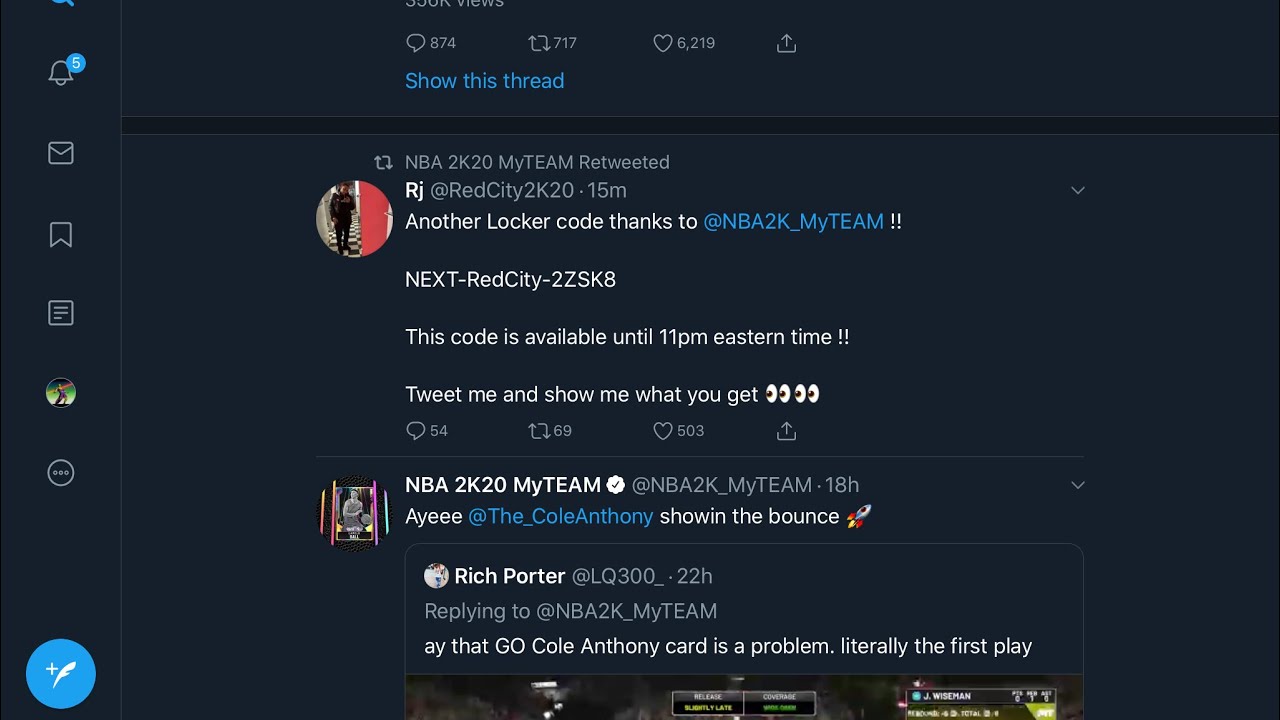Like Rj's tweet with 503 likes
Viewport: 1280px width, 720px height.
663,431
